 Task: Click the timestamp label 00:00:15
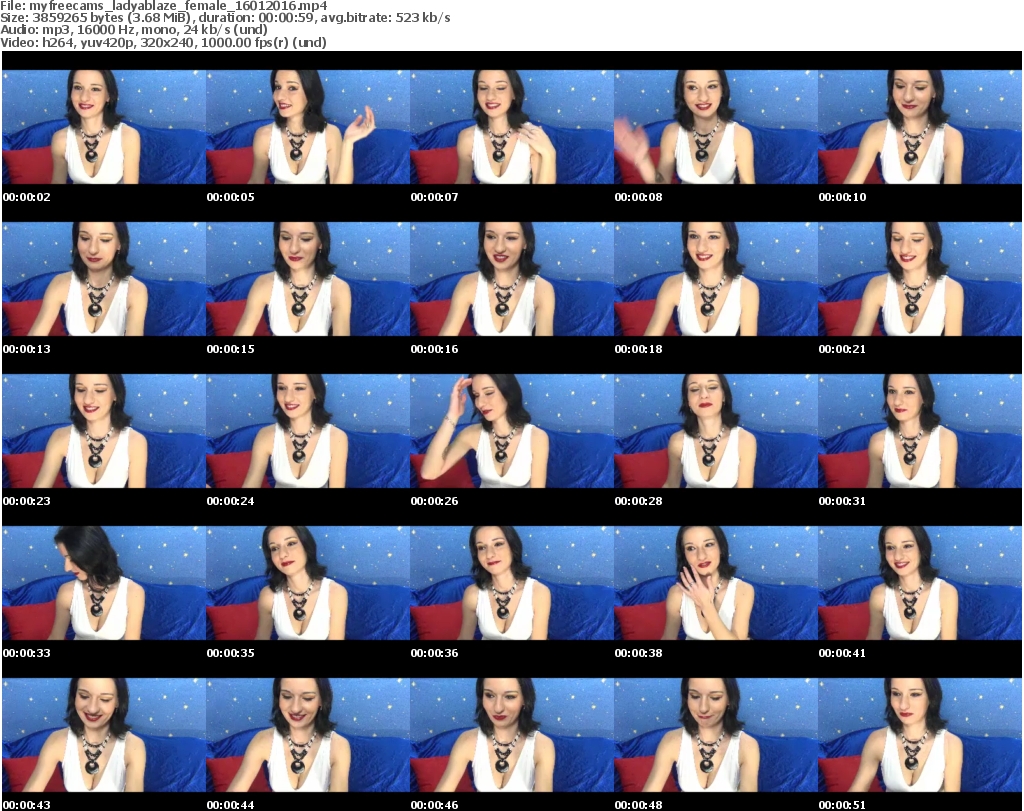(231, 349)
